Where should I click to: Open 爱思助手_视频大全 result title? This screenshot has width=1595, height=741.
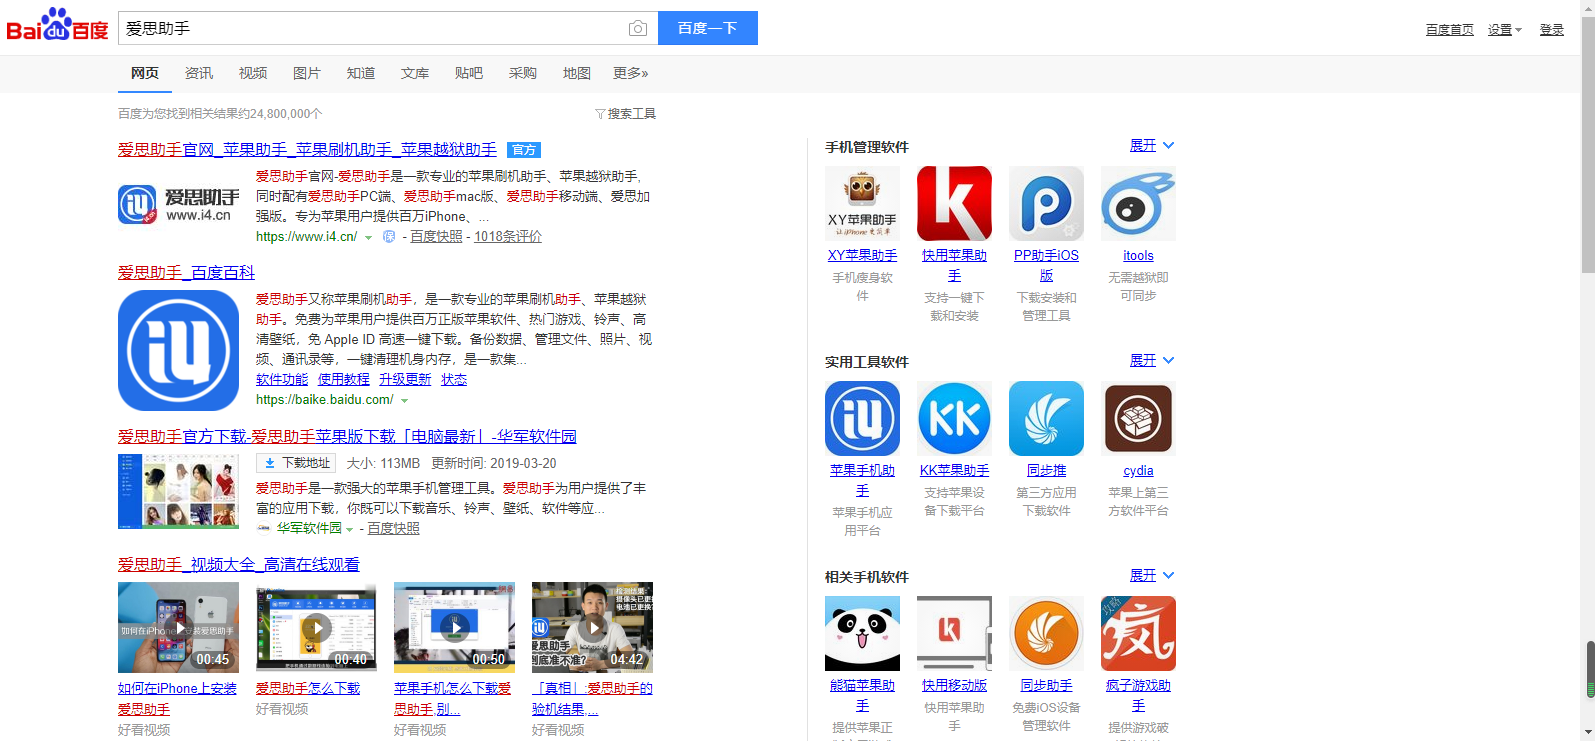pyautogui.click(x=239, y=565)
